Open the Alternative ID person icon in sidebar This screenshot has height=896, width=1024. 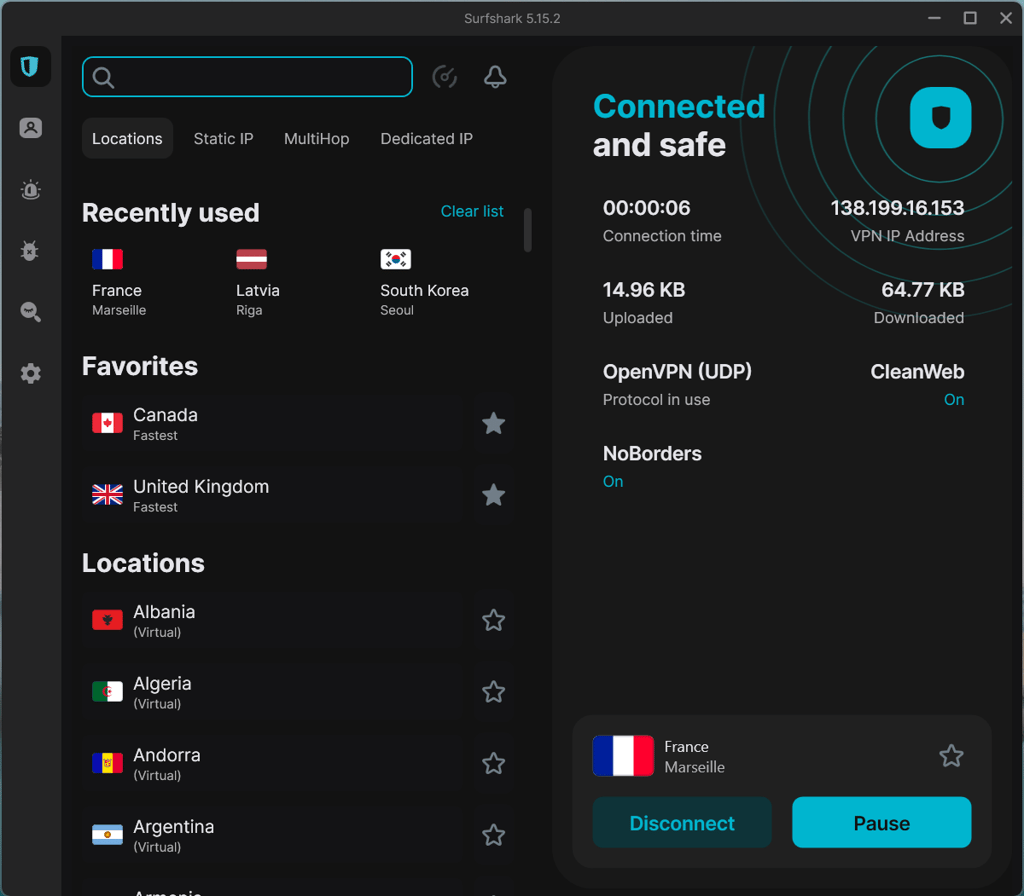click(x=30, y=128)
